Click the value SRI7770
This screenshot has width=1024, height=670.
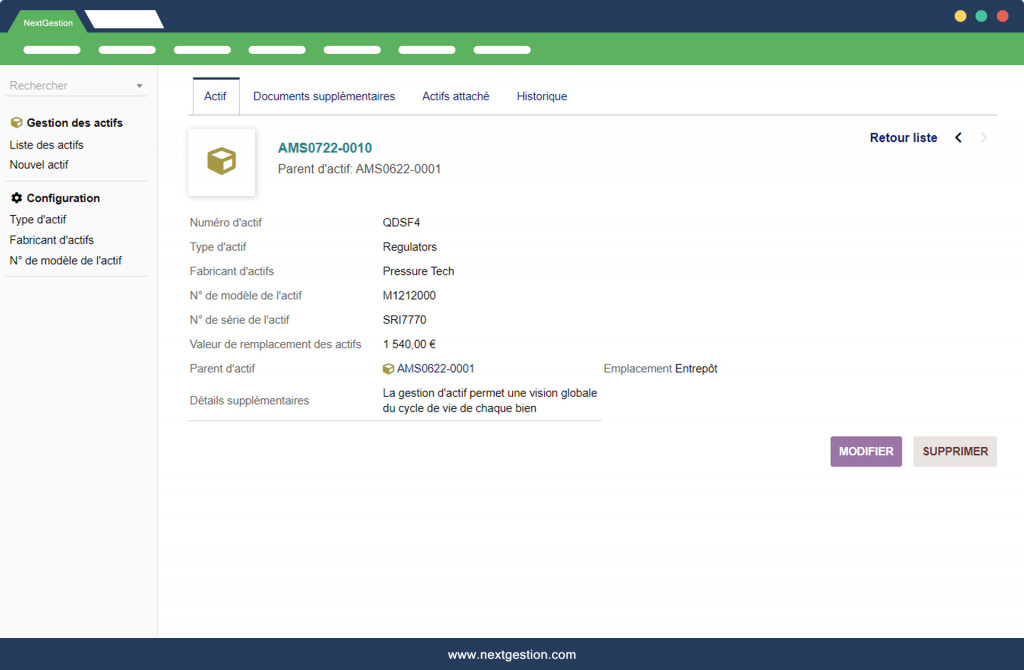tap(404, 320)
